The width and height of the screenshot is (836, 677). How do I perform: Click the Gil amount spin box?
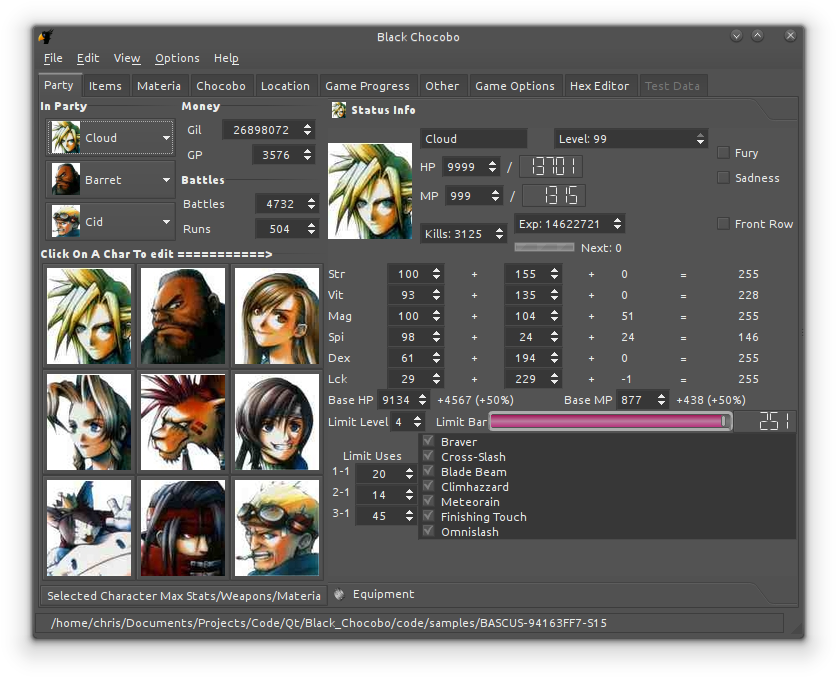(x=268, y=130)
